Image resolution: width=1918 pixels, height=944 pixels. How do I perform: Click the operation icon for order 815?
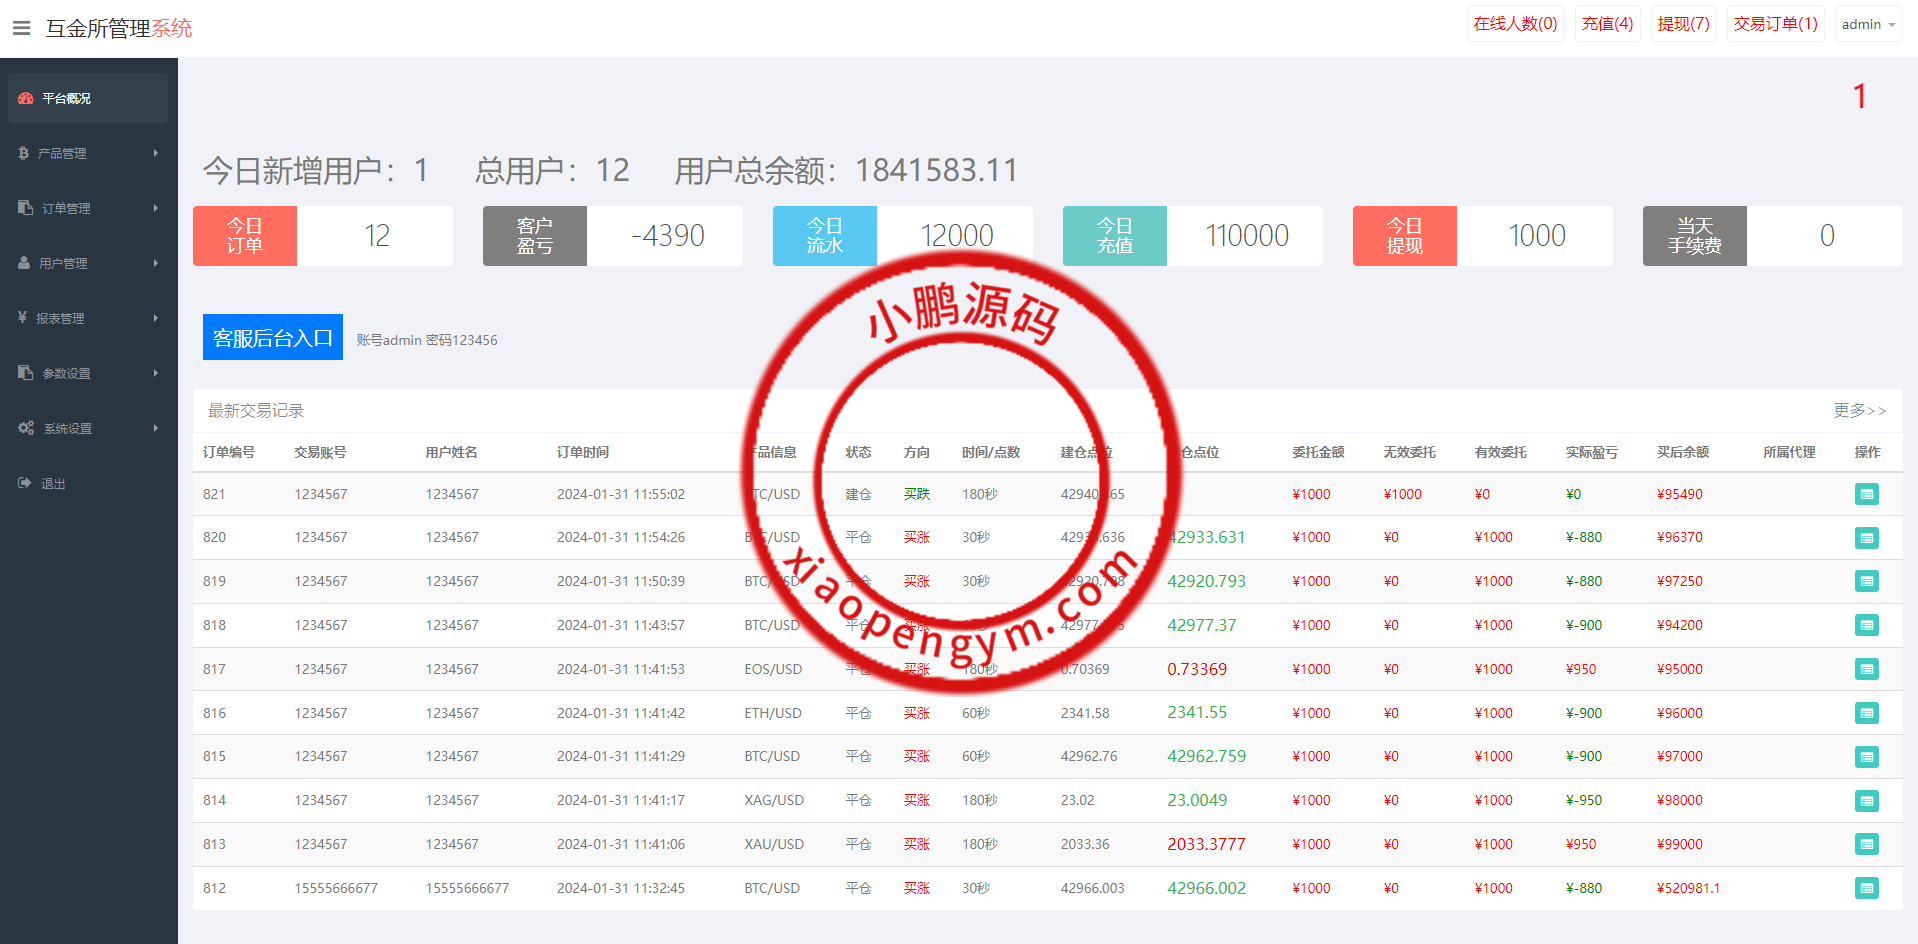(1866, 757)
